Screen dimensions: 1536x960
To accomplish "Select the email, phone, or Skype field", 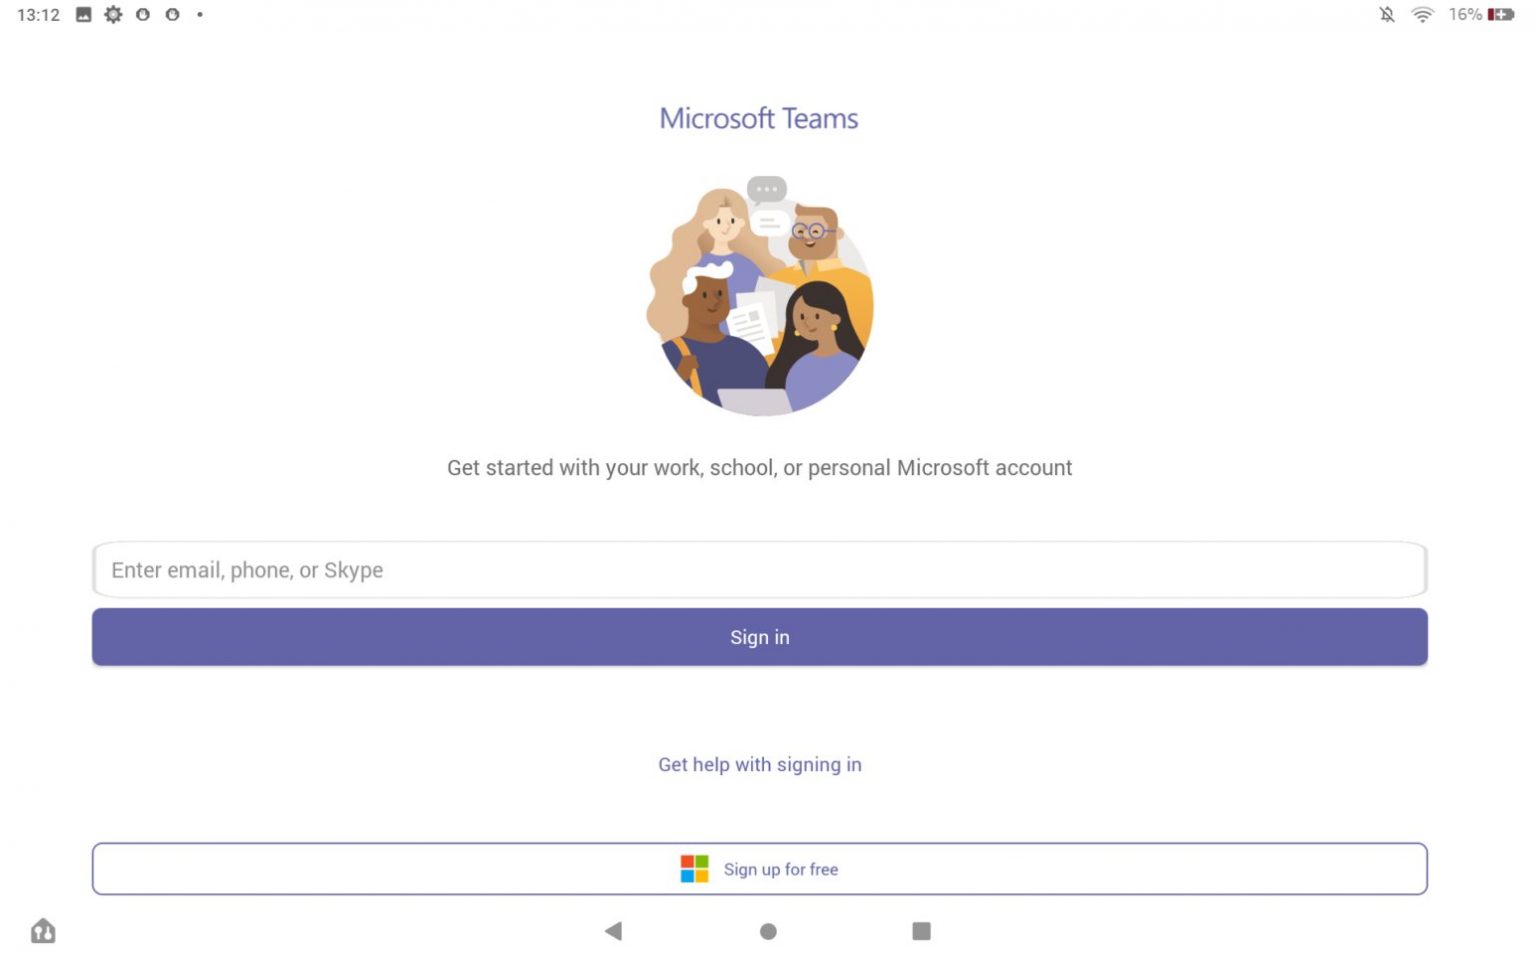I will tap(760, 570).
